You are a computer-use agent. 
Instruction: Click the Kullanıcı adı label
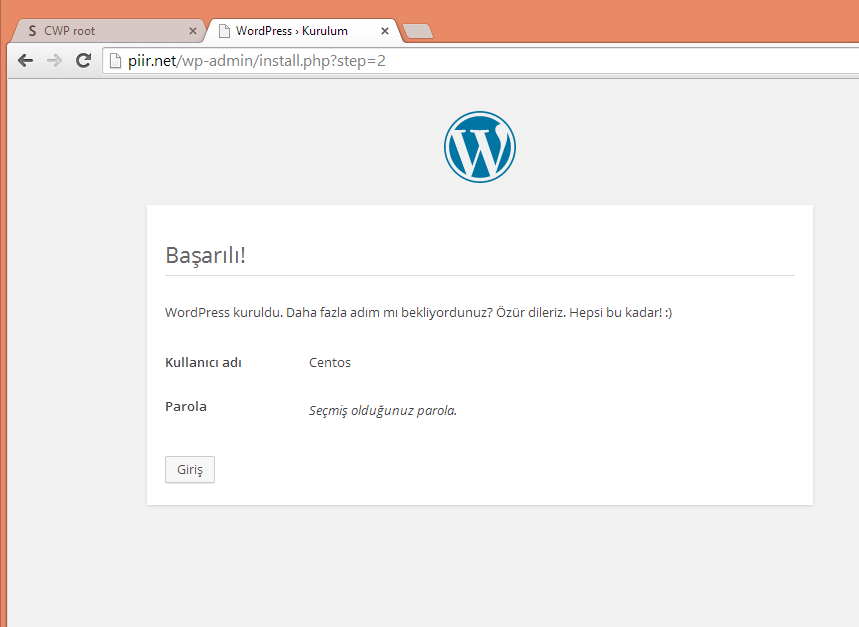(203, 363)
